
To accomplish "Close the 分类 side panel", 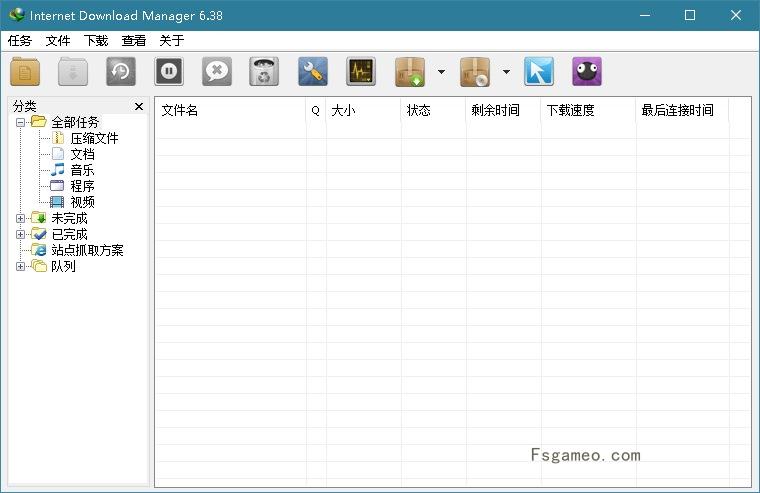I will coord(139,106).
